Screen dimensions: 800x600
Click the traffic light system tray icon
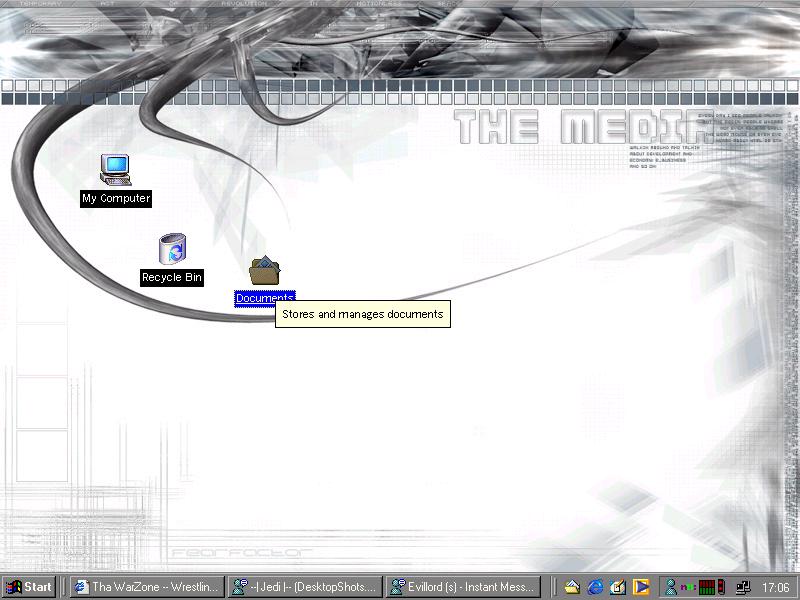[x=720, y=587]
